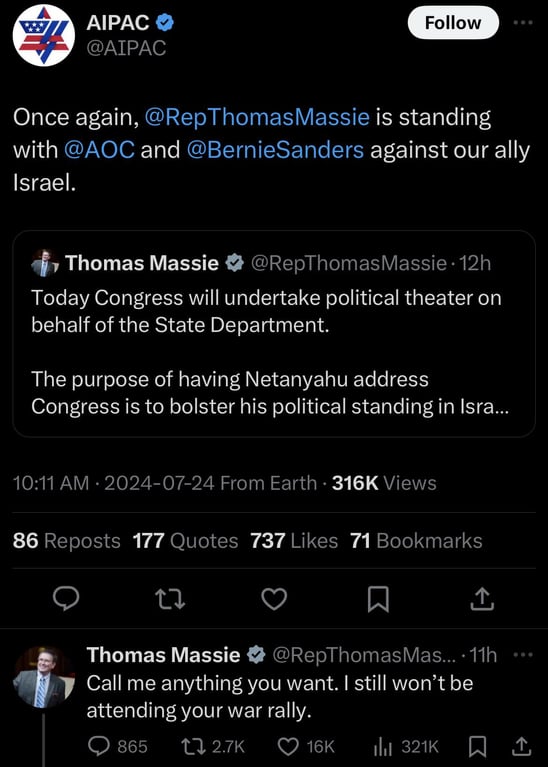View the 86 Reposts list
Screen dimensions: 548x767
click(x=67, y=541)
